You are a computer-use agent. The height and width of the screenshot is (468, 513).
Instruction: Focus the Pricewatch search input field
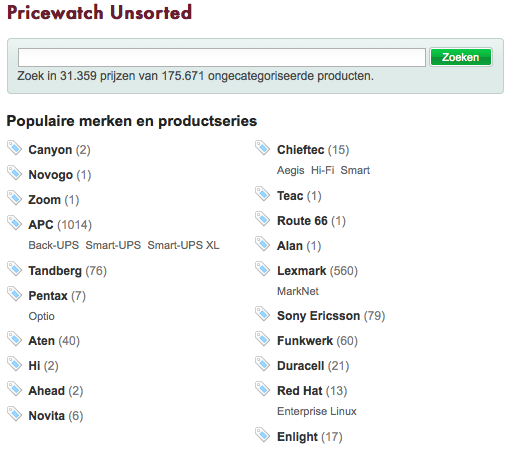[222, 57]
